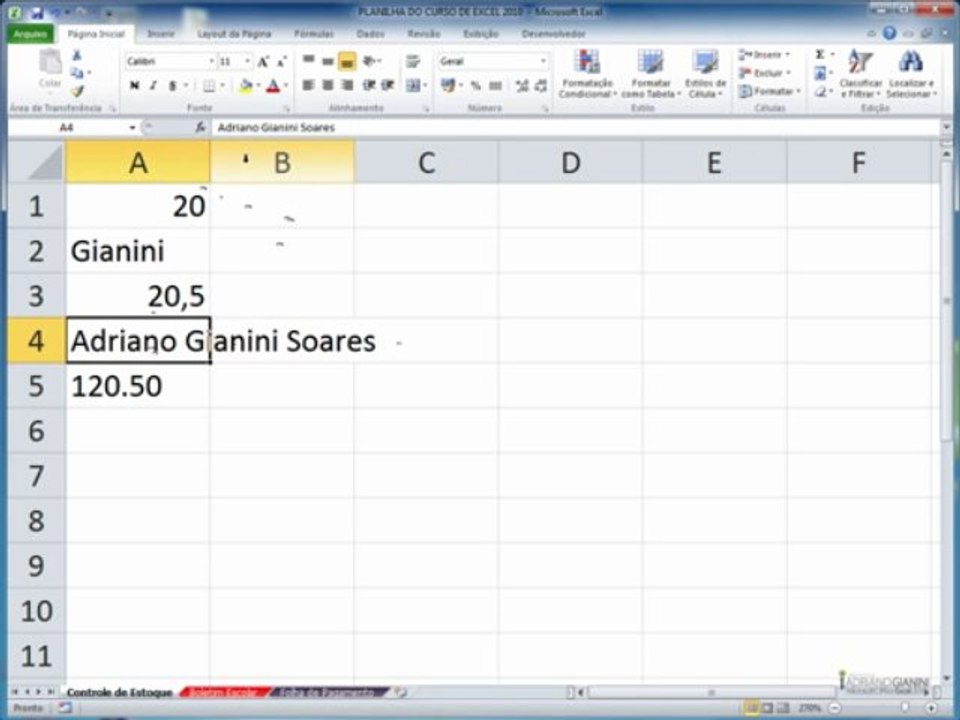
Task: Click the Borders icon in Fonte group
Action: (209, 86)
